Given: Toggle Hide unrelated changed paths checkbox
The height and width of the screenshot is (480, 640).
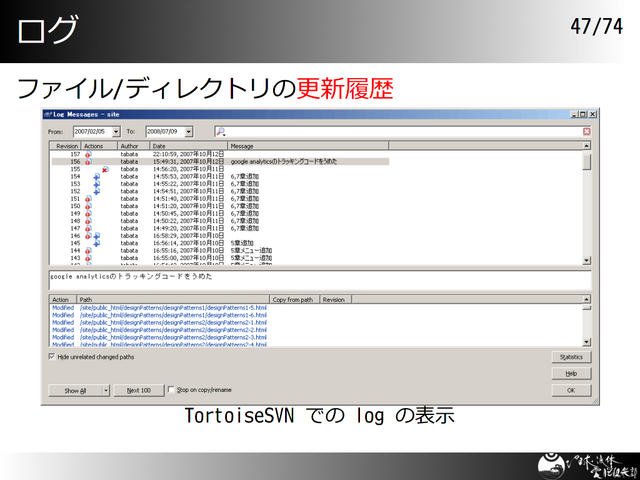Looking at the screenshot, I should click(53, 356).
